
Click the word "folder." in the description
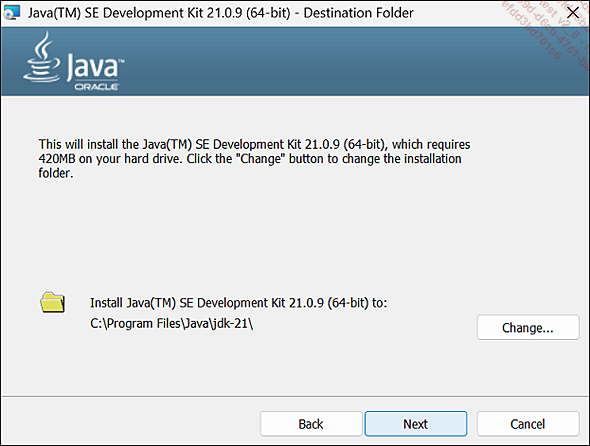click(x=56, y=173)
